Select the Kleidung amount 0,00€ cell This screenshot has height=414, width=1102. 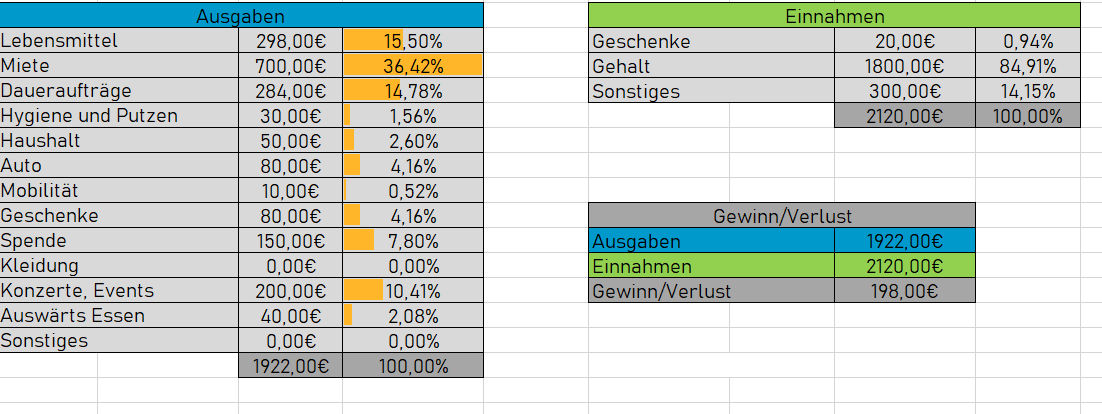pos(290,266)
